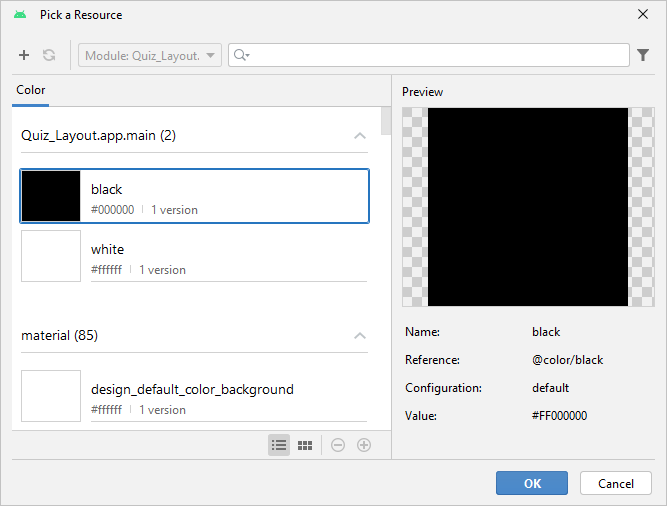
Task: Open the filter funnel options
Action: [x=643, y=56]
